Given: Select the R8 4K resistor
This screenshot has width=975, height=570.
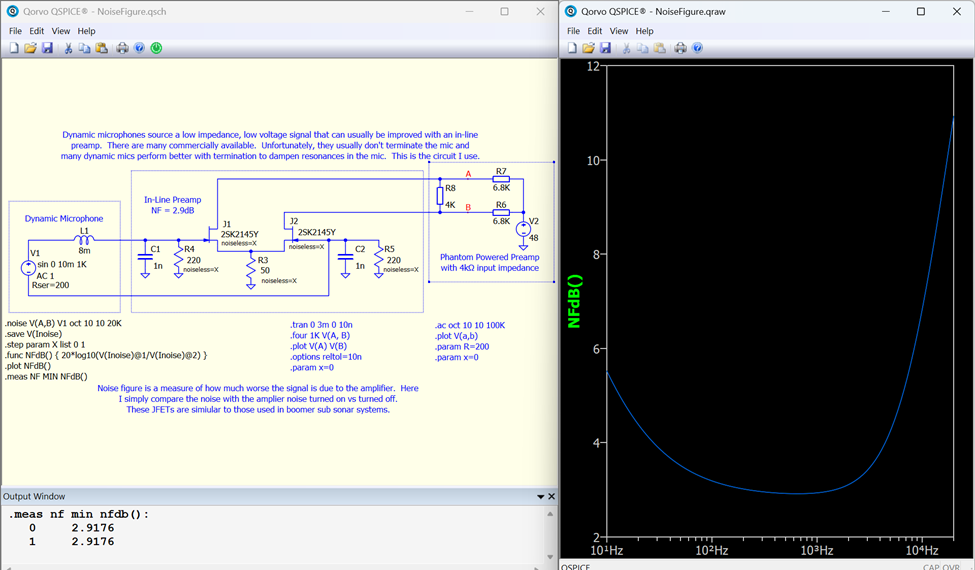Looking at the screenshot, I should click(440, 196).
